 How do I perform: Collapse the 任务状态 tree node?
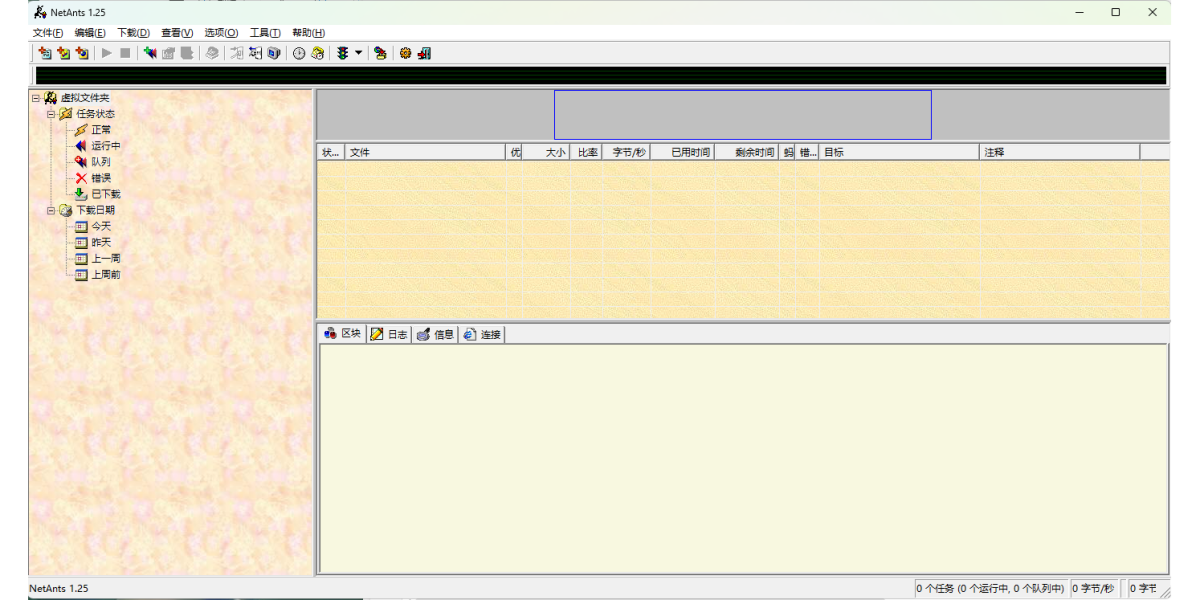pos(51,114)
